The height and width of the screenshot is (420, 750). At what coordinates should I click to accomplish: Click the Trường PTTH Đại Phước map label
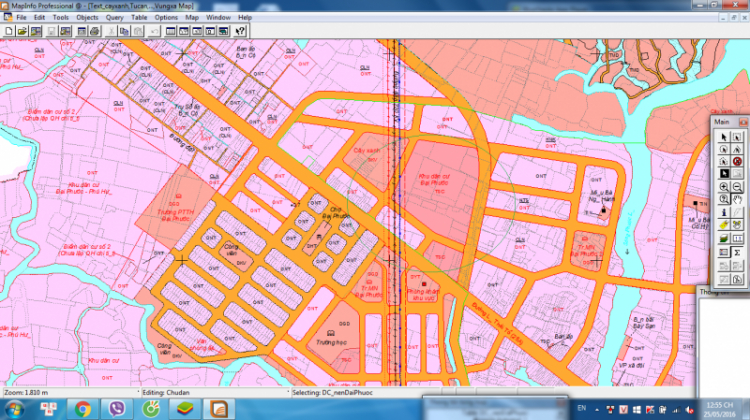coord(175,215)
